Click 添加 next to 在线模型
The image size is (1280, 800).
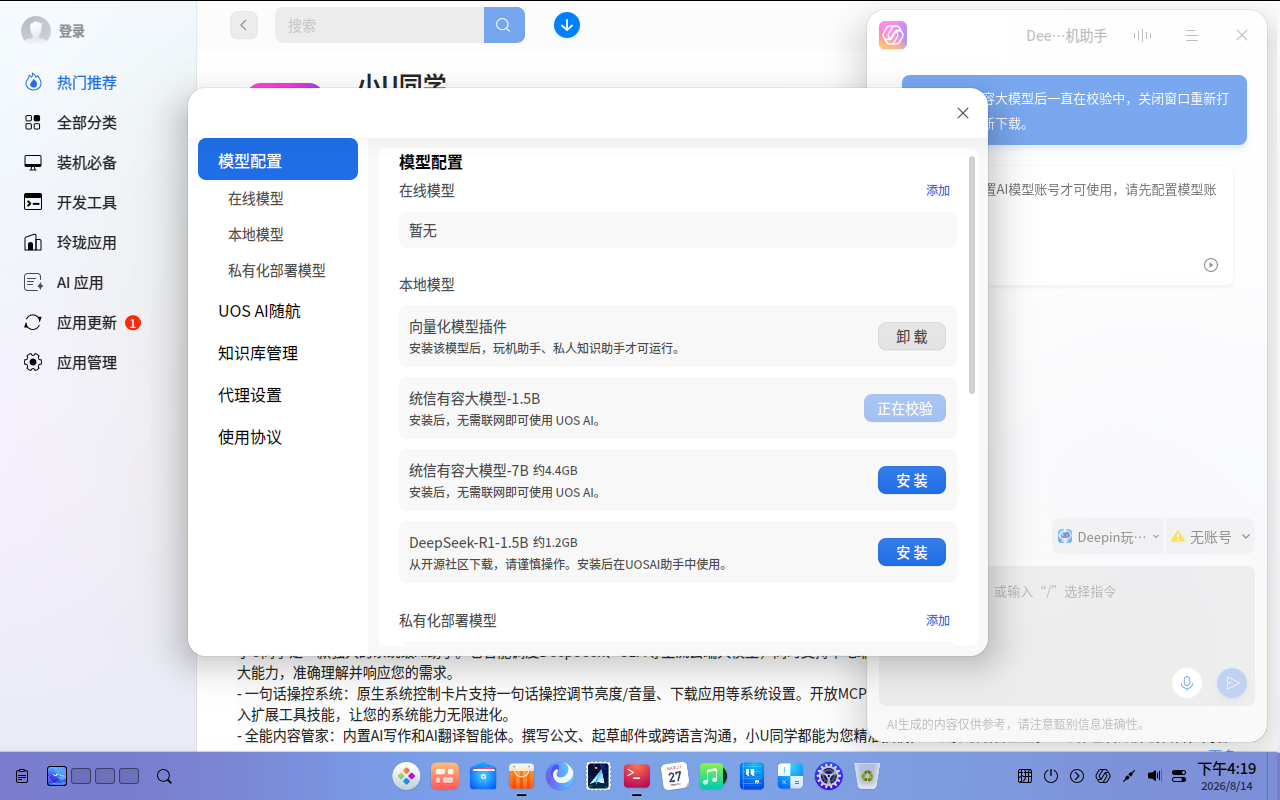click(938, 190)
